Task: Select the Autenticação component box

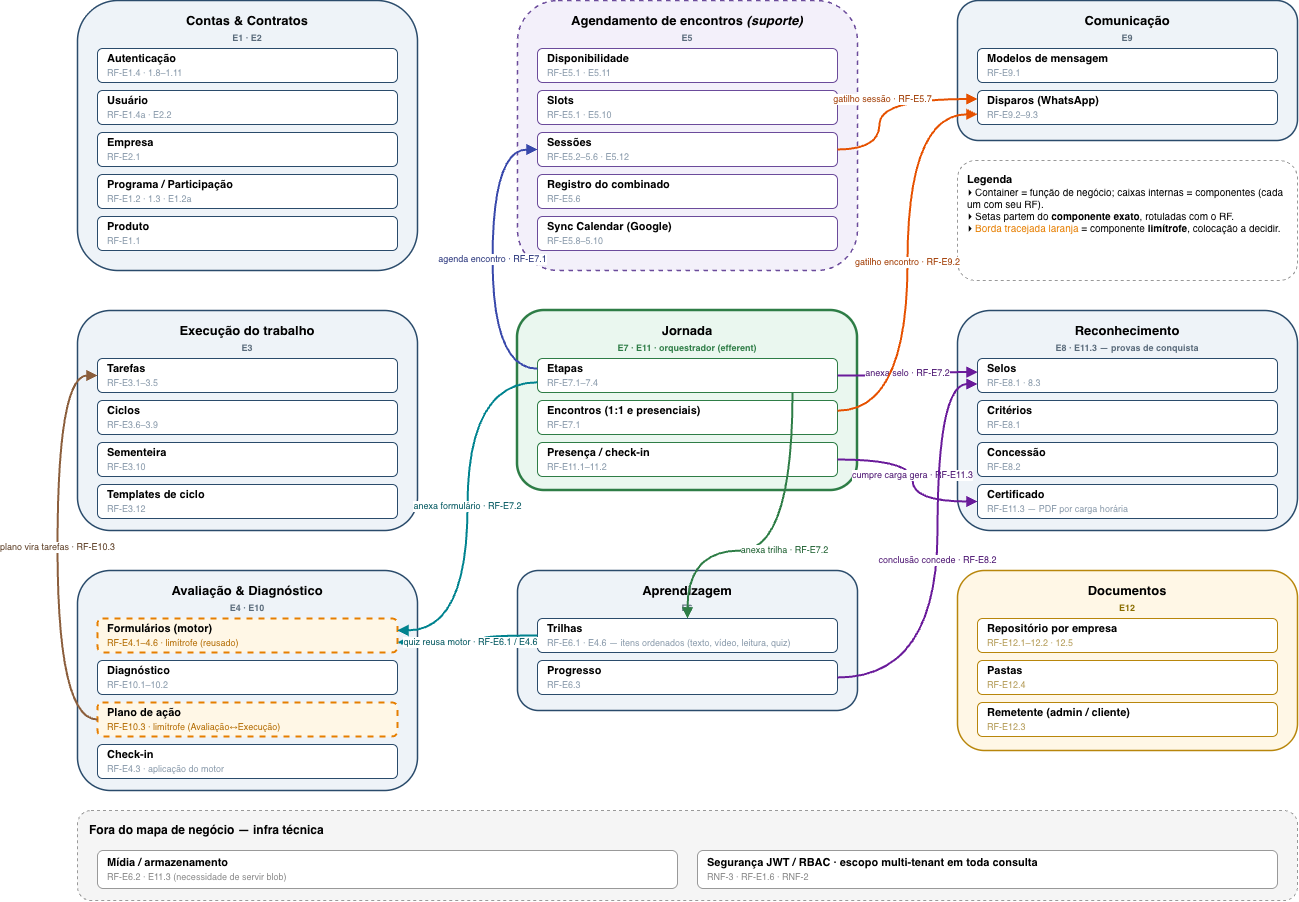Action: 247,65
